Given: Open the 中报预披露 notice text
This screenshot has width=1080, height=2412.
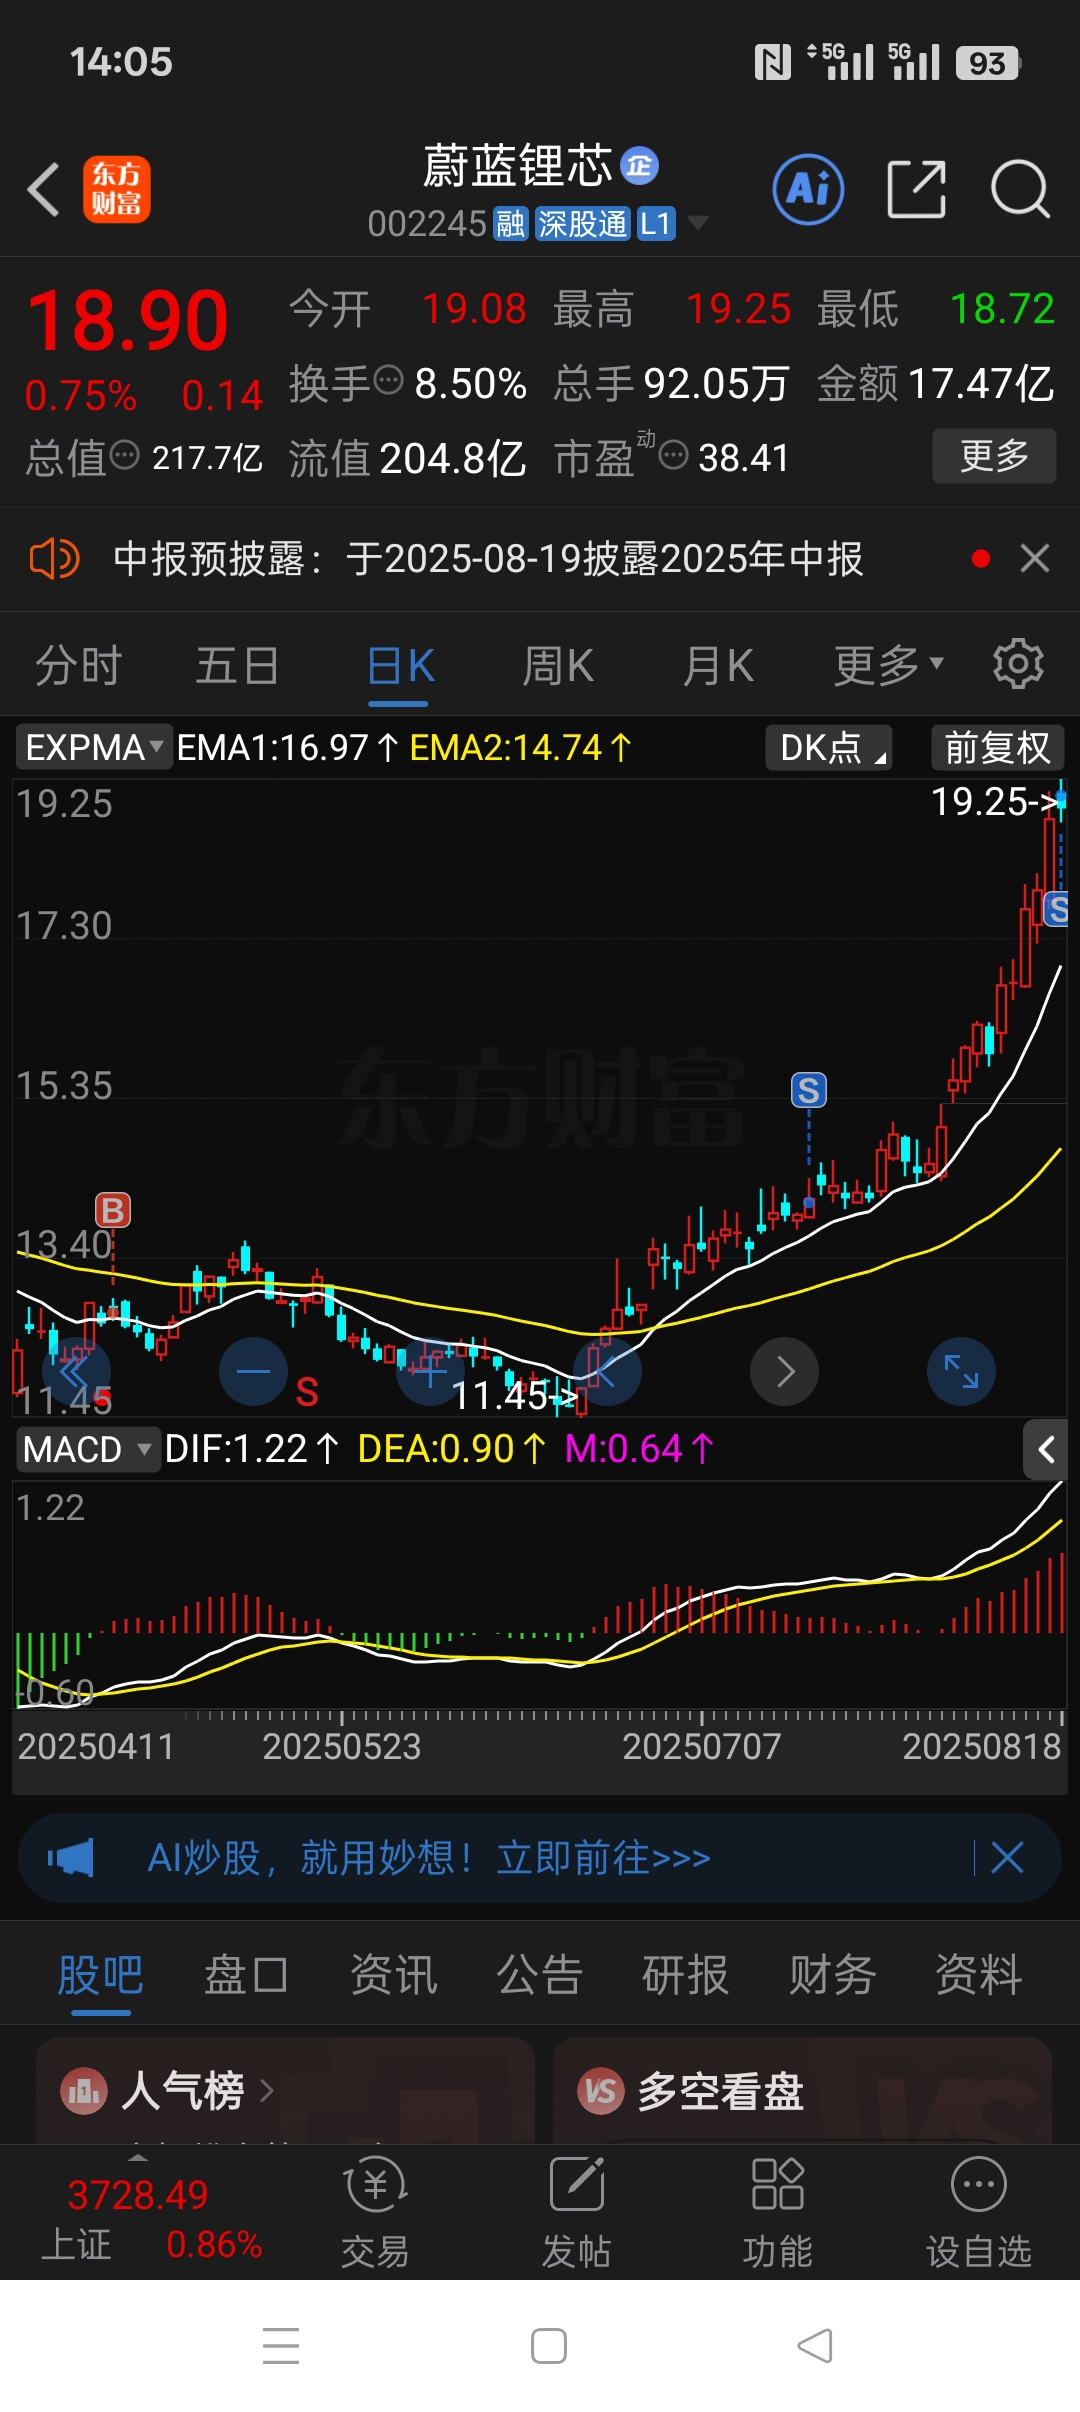Looking at the screenshot, I should (488, 559).
